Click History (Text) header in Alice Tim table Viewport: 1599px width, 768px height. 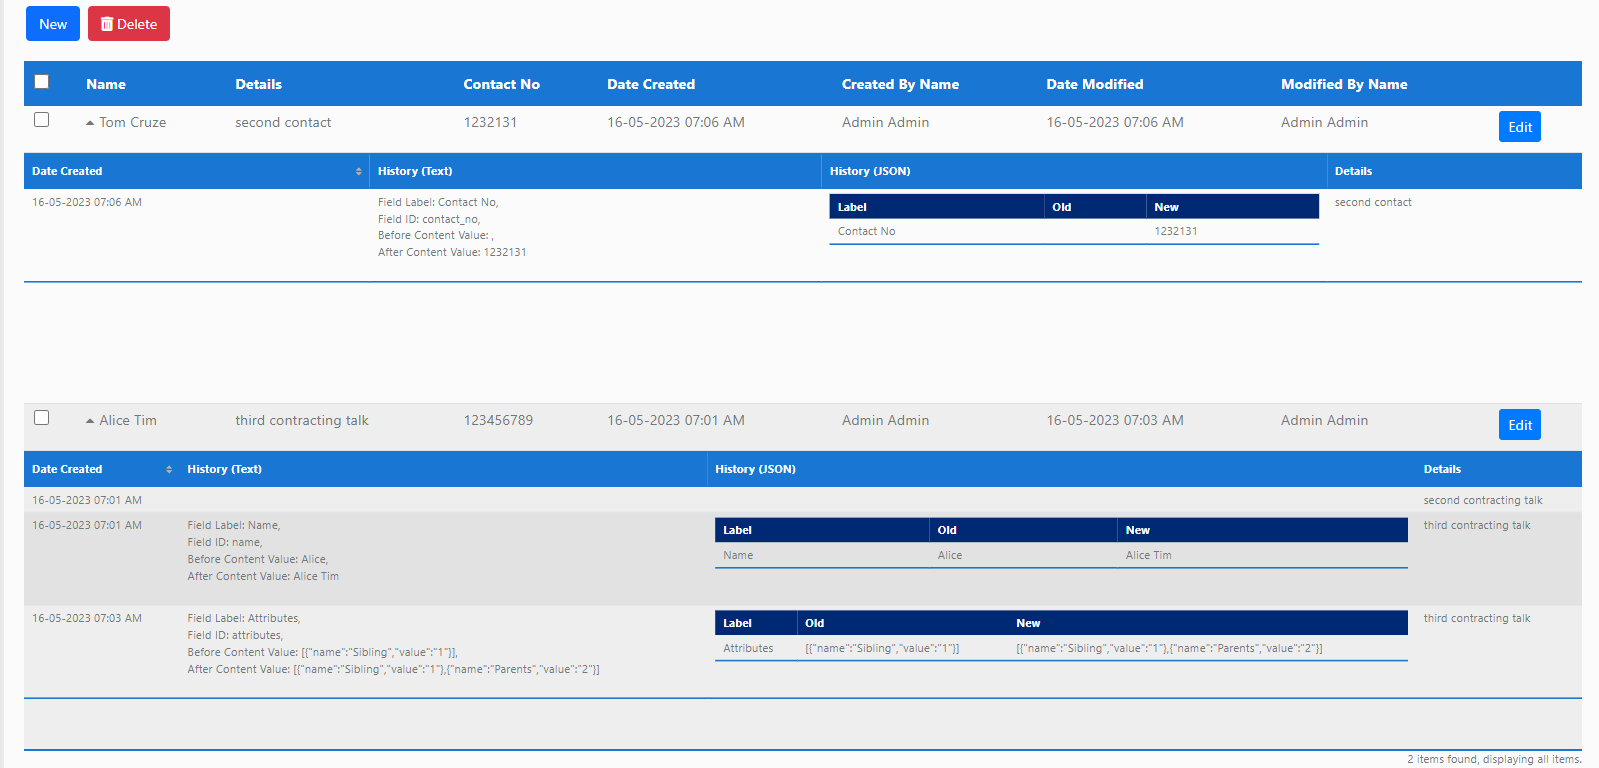coord(225,470)
